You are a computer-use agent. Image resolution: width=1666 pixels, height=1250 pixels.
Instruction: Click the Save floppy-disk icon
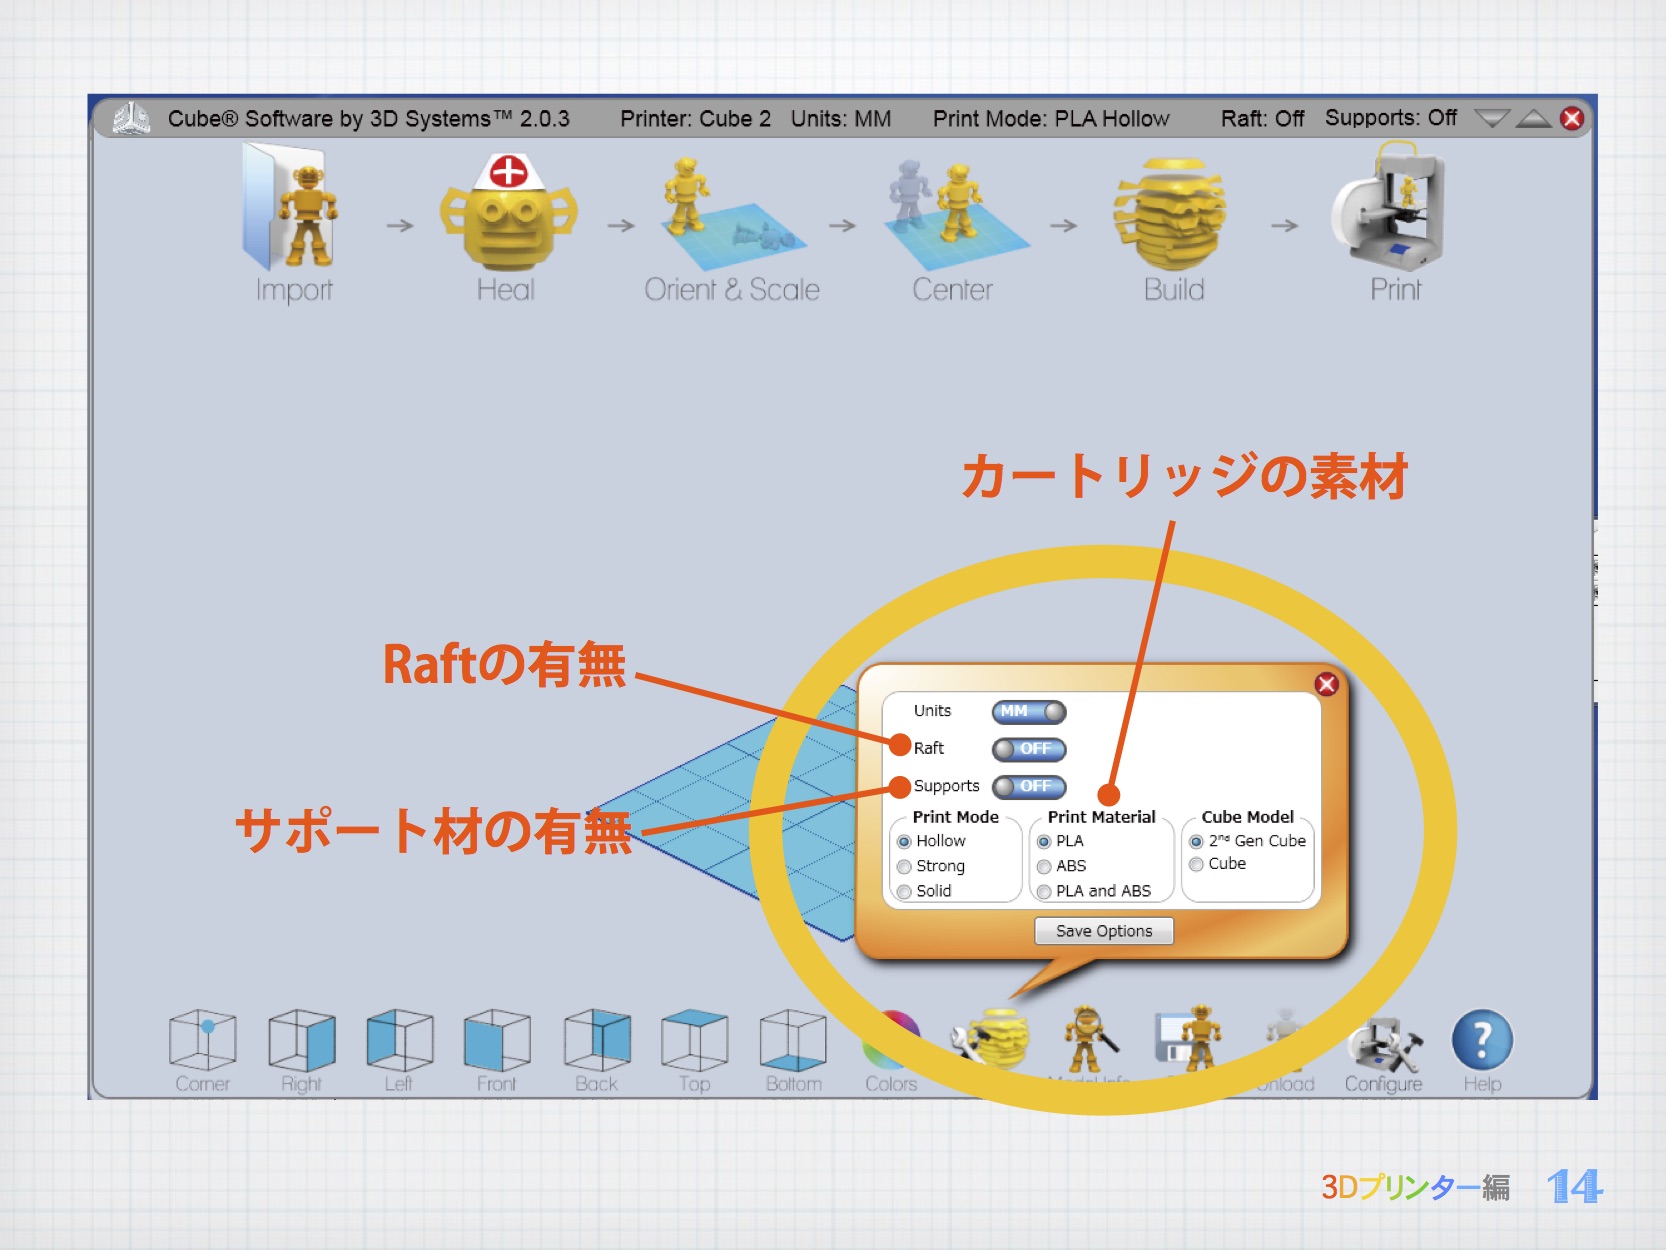pos(1188,1040)
